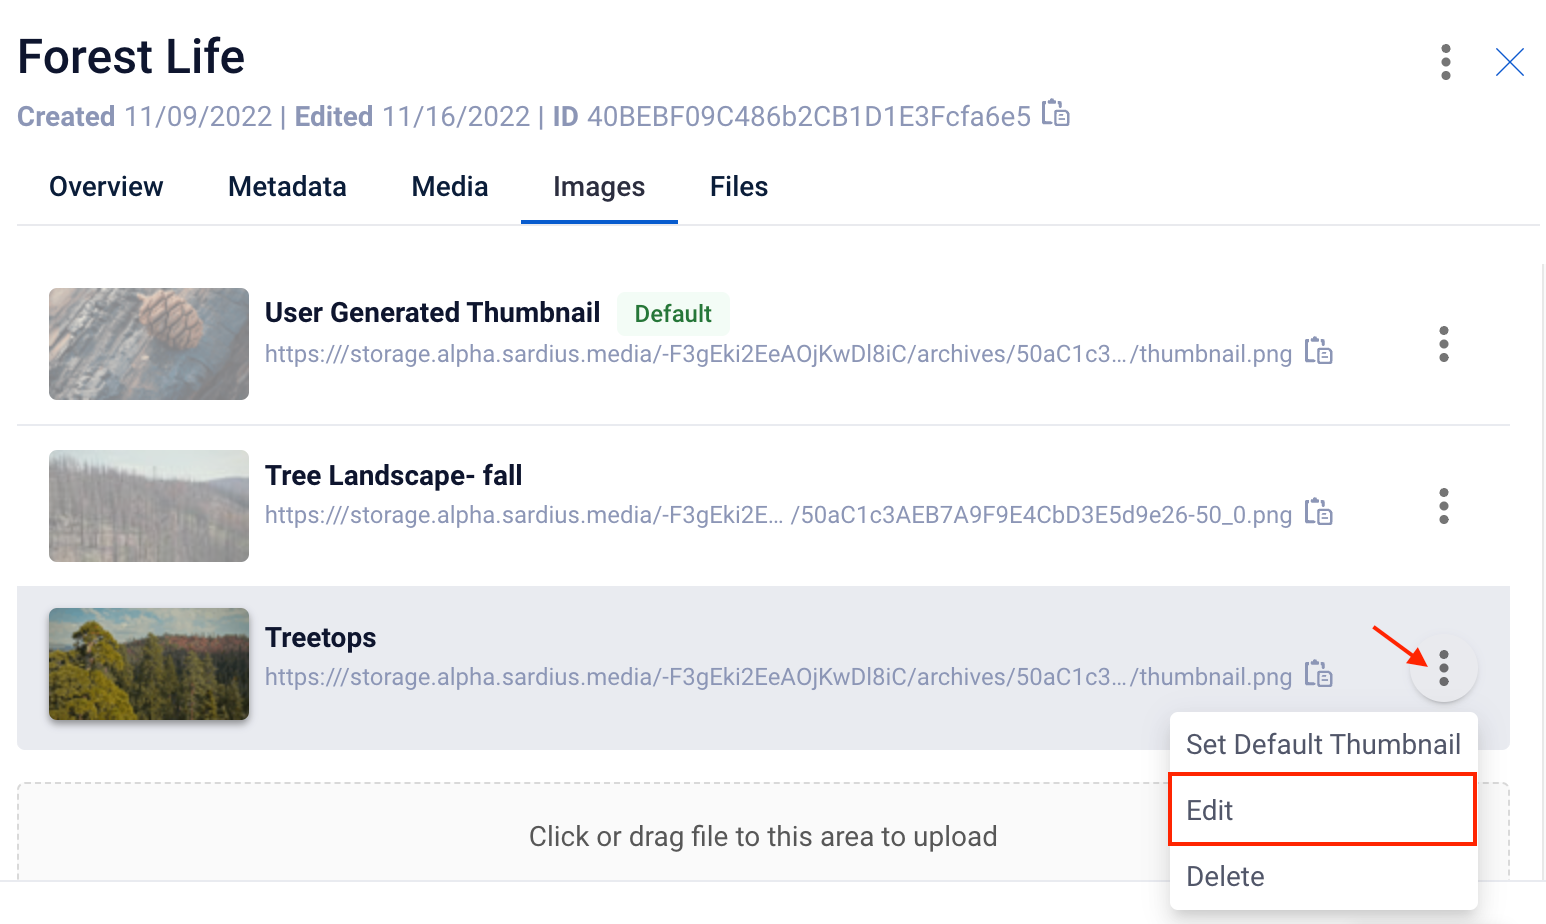1546x924 pixels.
Task: Select Edit in the context menu
Action: tap(1323, 810)
